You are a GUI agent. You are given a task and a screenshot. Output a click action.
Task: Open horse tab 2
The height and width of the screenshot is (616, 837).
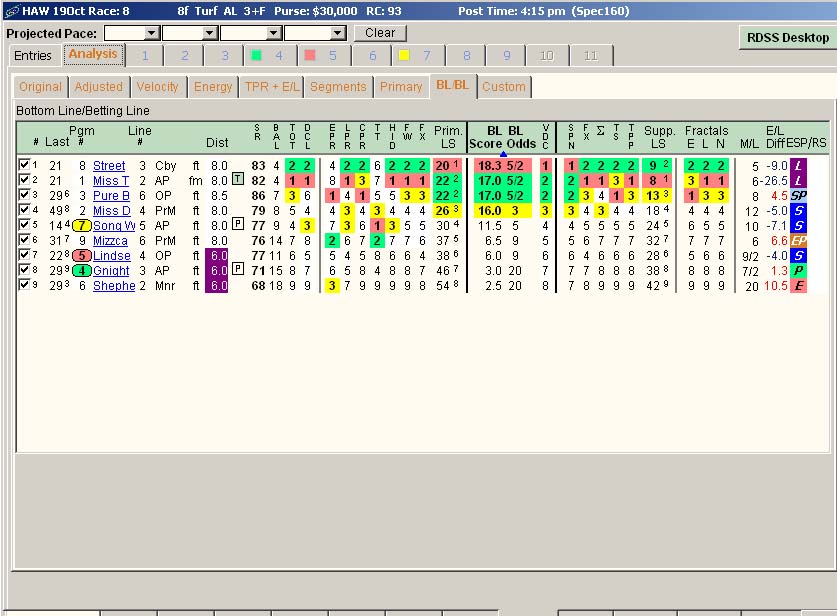tap(185, 56)
